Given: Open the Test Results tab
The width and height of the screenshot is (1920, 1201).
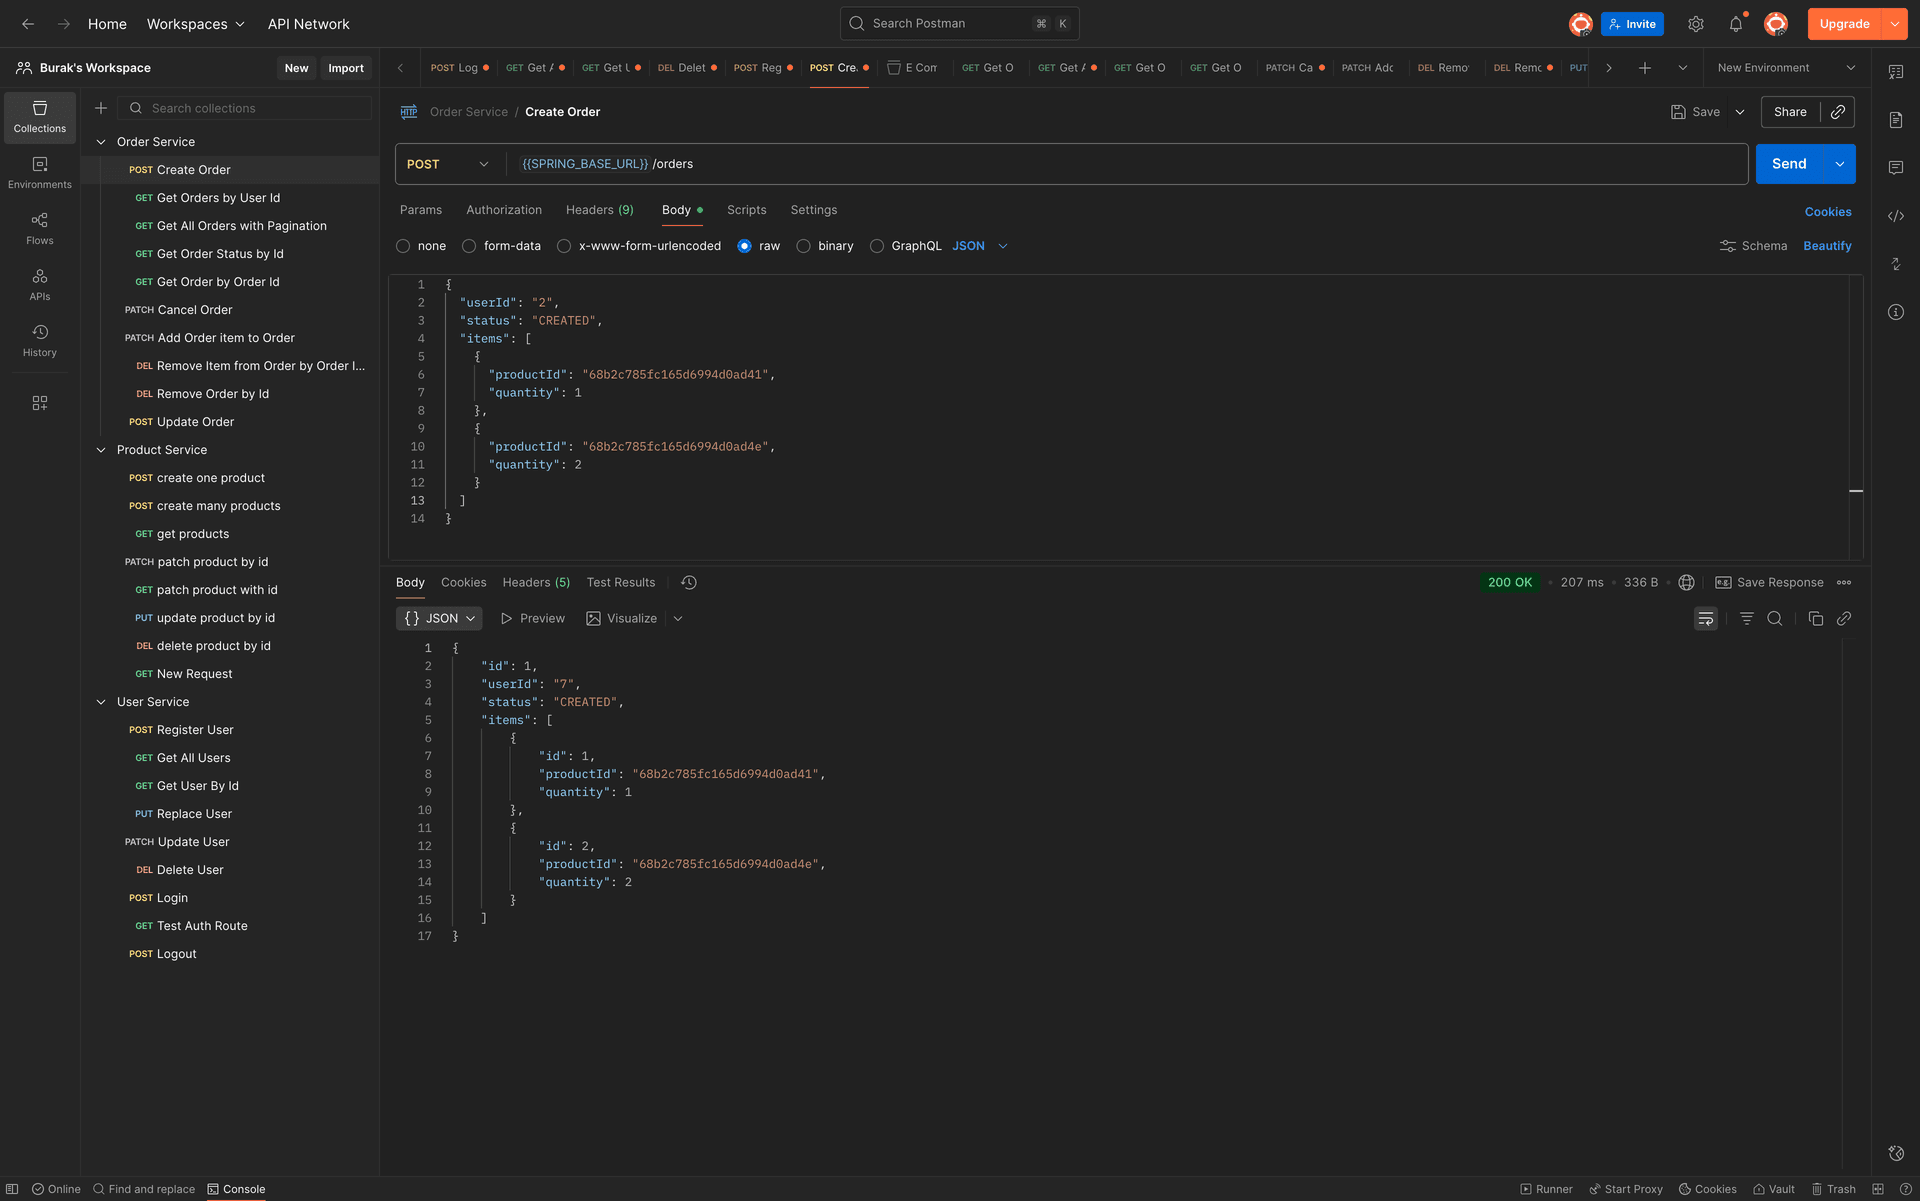Looking at the screenshot, I should pos(620,582).
